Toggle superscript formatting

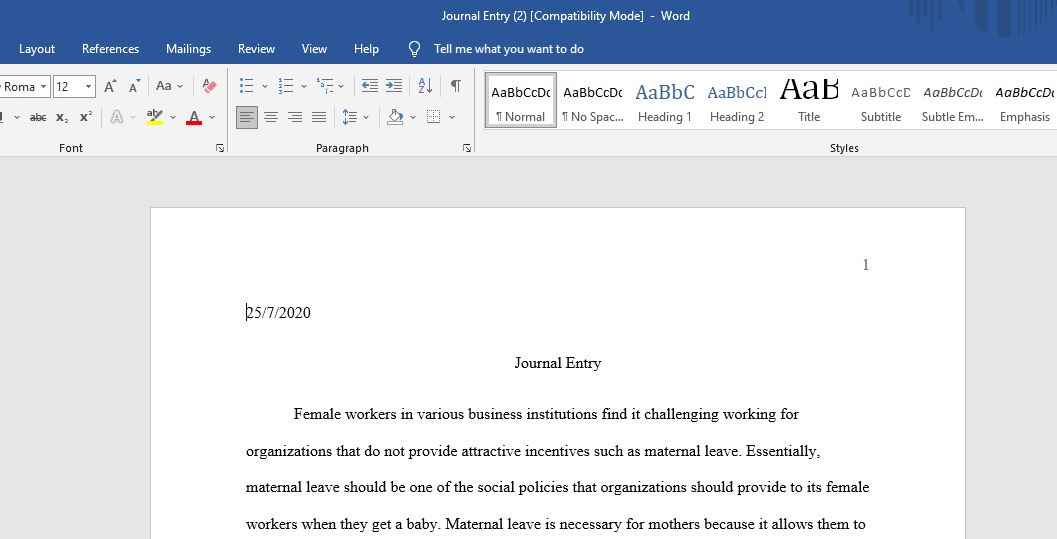tap(86, 117)
